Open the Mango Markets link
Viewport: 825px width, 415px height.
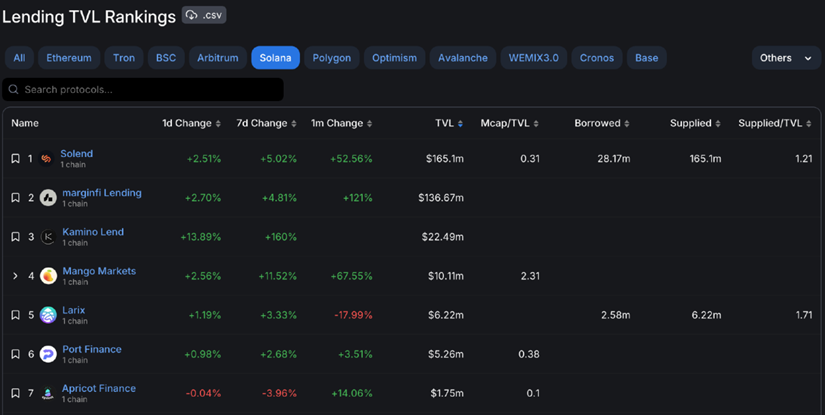(99, 271)
